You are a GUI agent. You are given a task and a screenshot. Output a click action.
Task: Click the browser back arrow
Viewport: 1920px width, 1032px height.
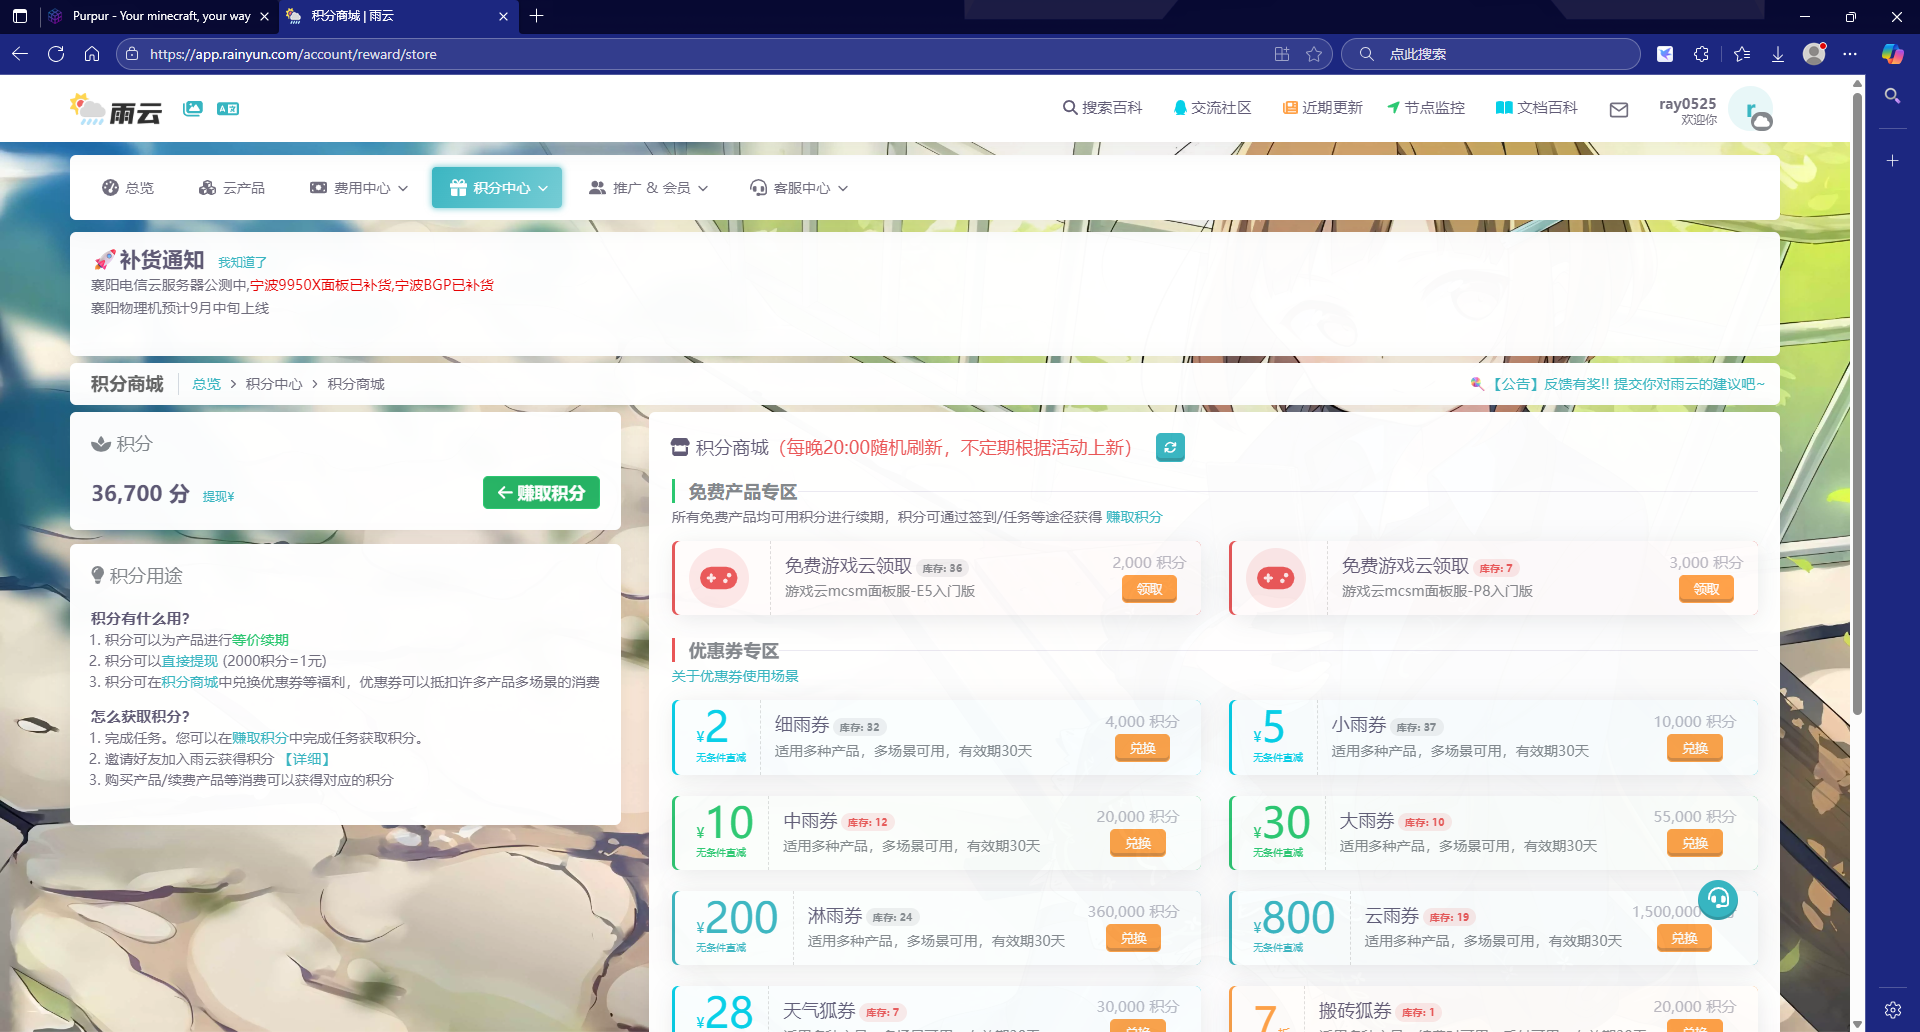(x=20, y=54)
